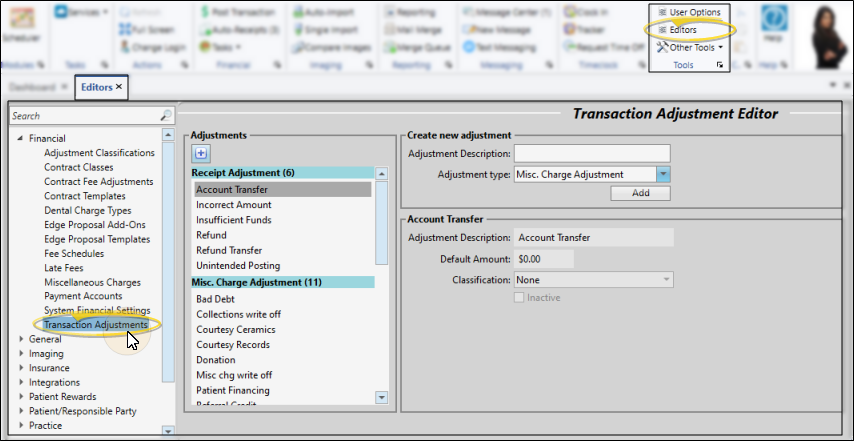
Task: Open User Options in the Tools group
Action: [689, 12]
